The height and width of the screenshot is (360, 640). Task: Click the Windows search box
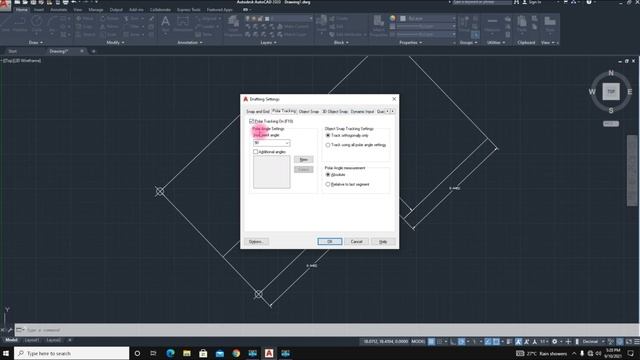pos(71,353)
